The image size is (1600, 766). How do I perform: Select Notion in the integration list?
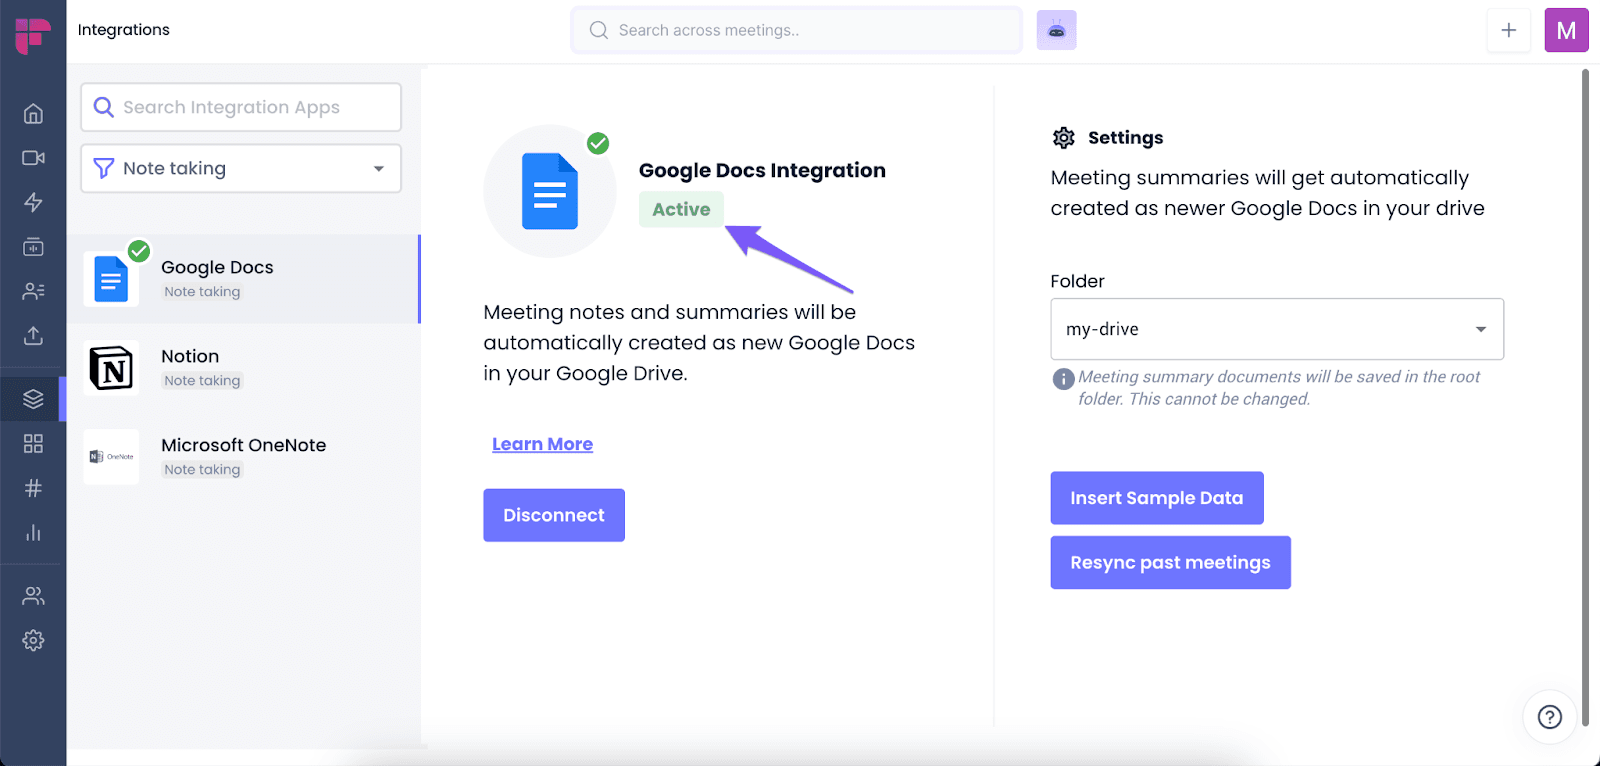point(243,368)
